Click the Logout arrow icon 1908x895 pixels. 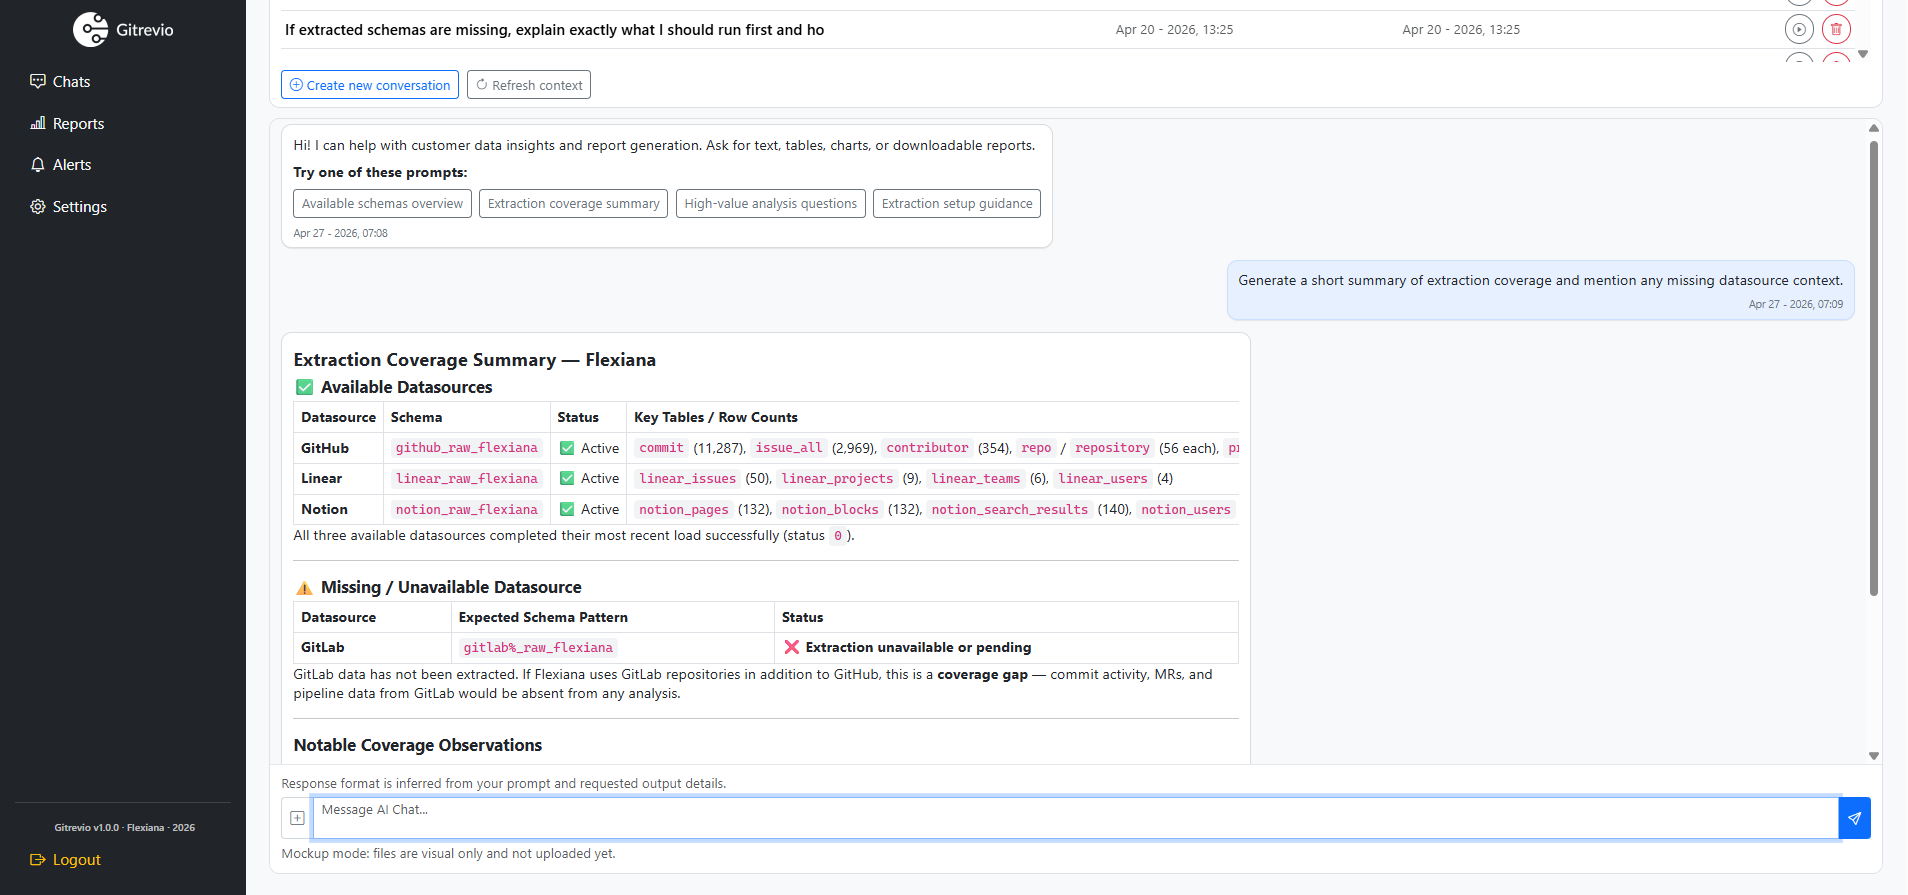(38, 860)
